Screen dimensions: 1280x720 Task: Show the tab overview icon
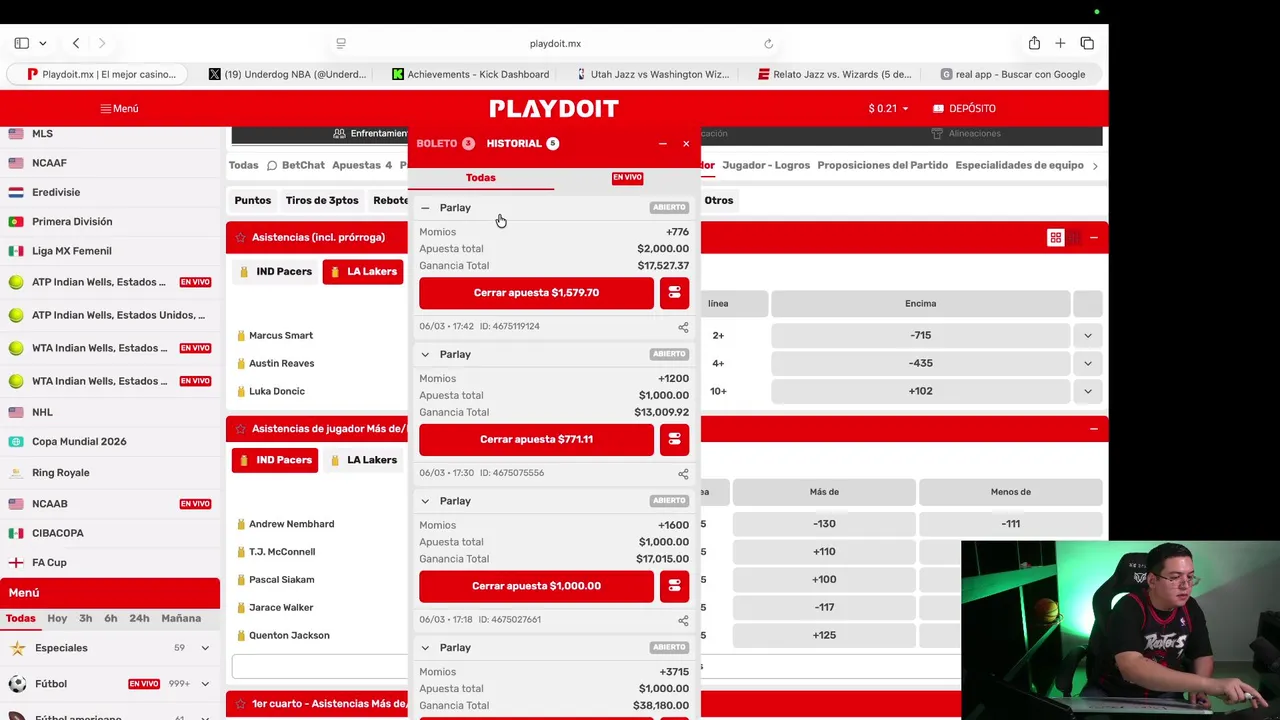point(1087,43)
